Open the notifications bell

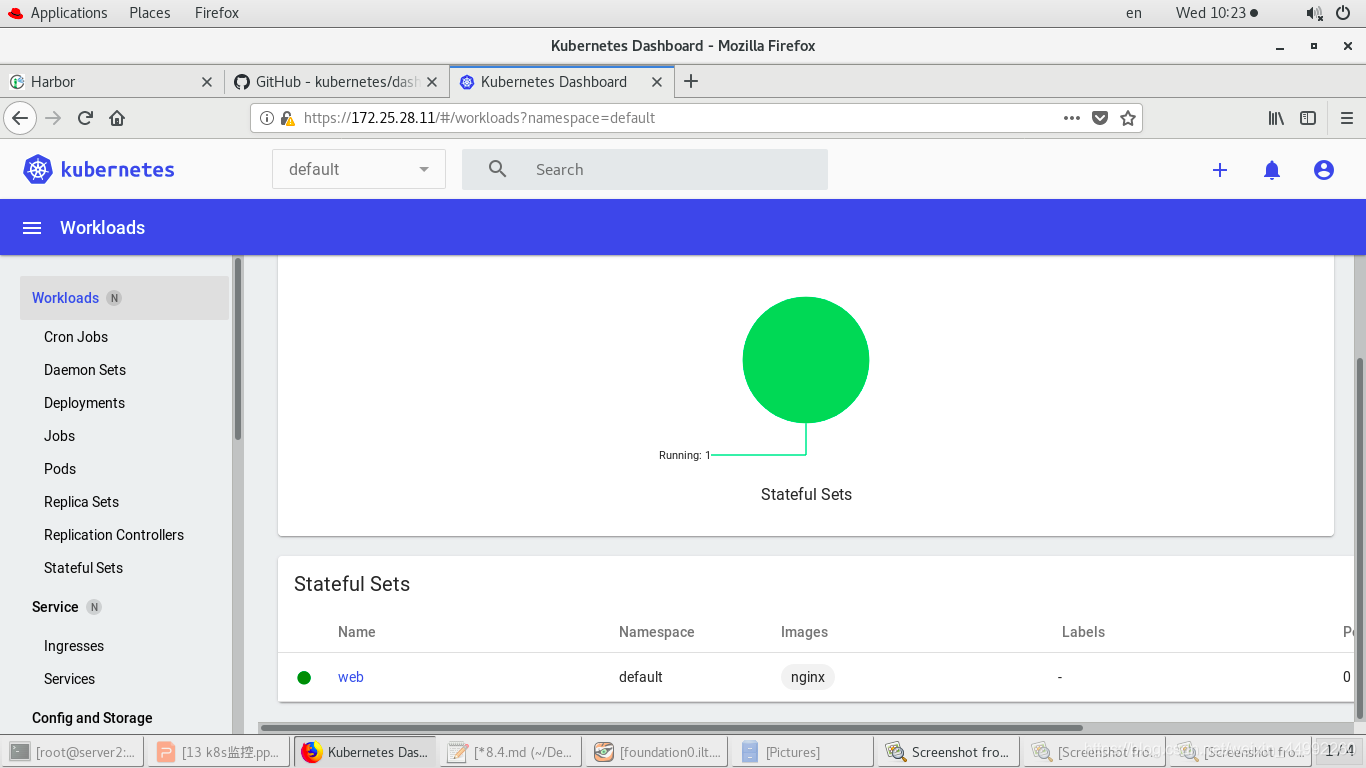pyautogui.click(x=1272, y=170)
